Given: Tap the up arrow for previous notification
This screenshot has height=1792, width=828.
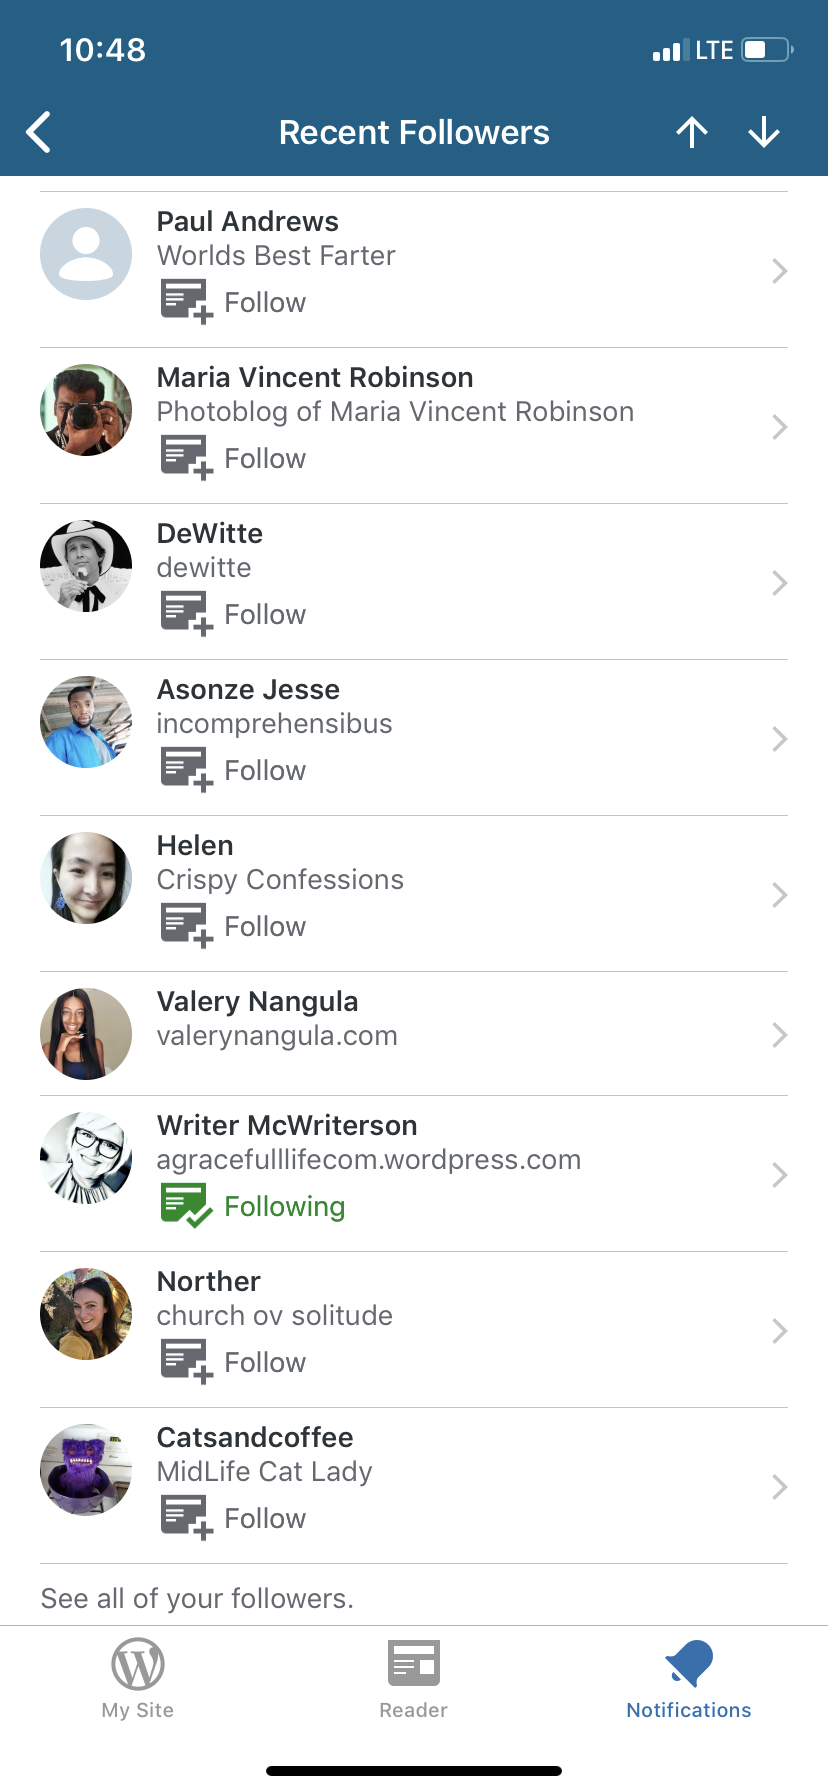Looking at the screenshot, I should pyautogui.click(x=691, y=132).
